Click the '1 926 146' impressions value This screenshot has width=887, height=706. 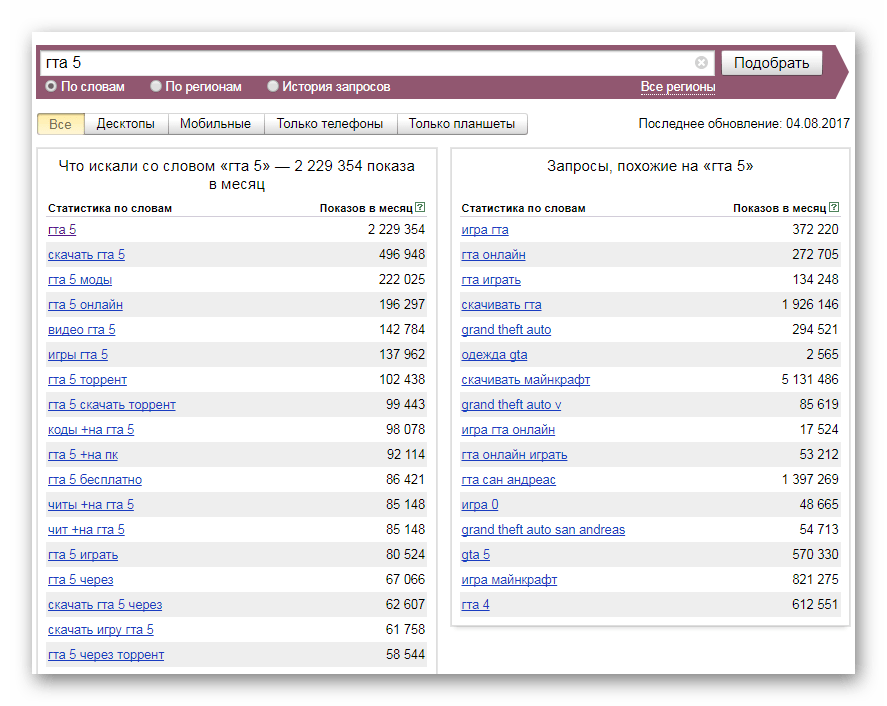pyautogui.click(x=810, y=304)
